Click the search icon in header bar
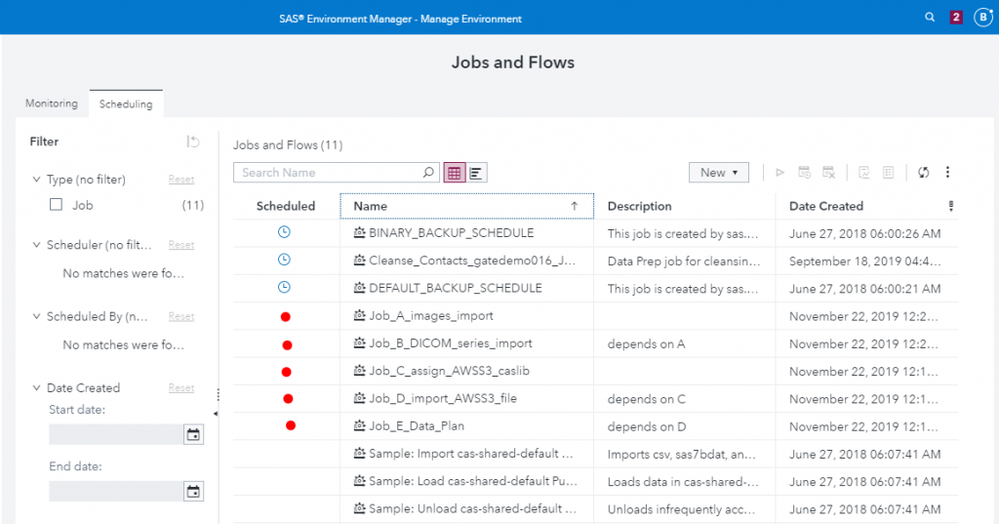Image resolution: width=999 pixels, height=524 pixels. point(930,18)
